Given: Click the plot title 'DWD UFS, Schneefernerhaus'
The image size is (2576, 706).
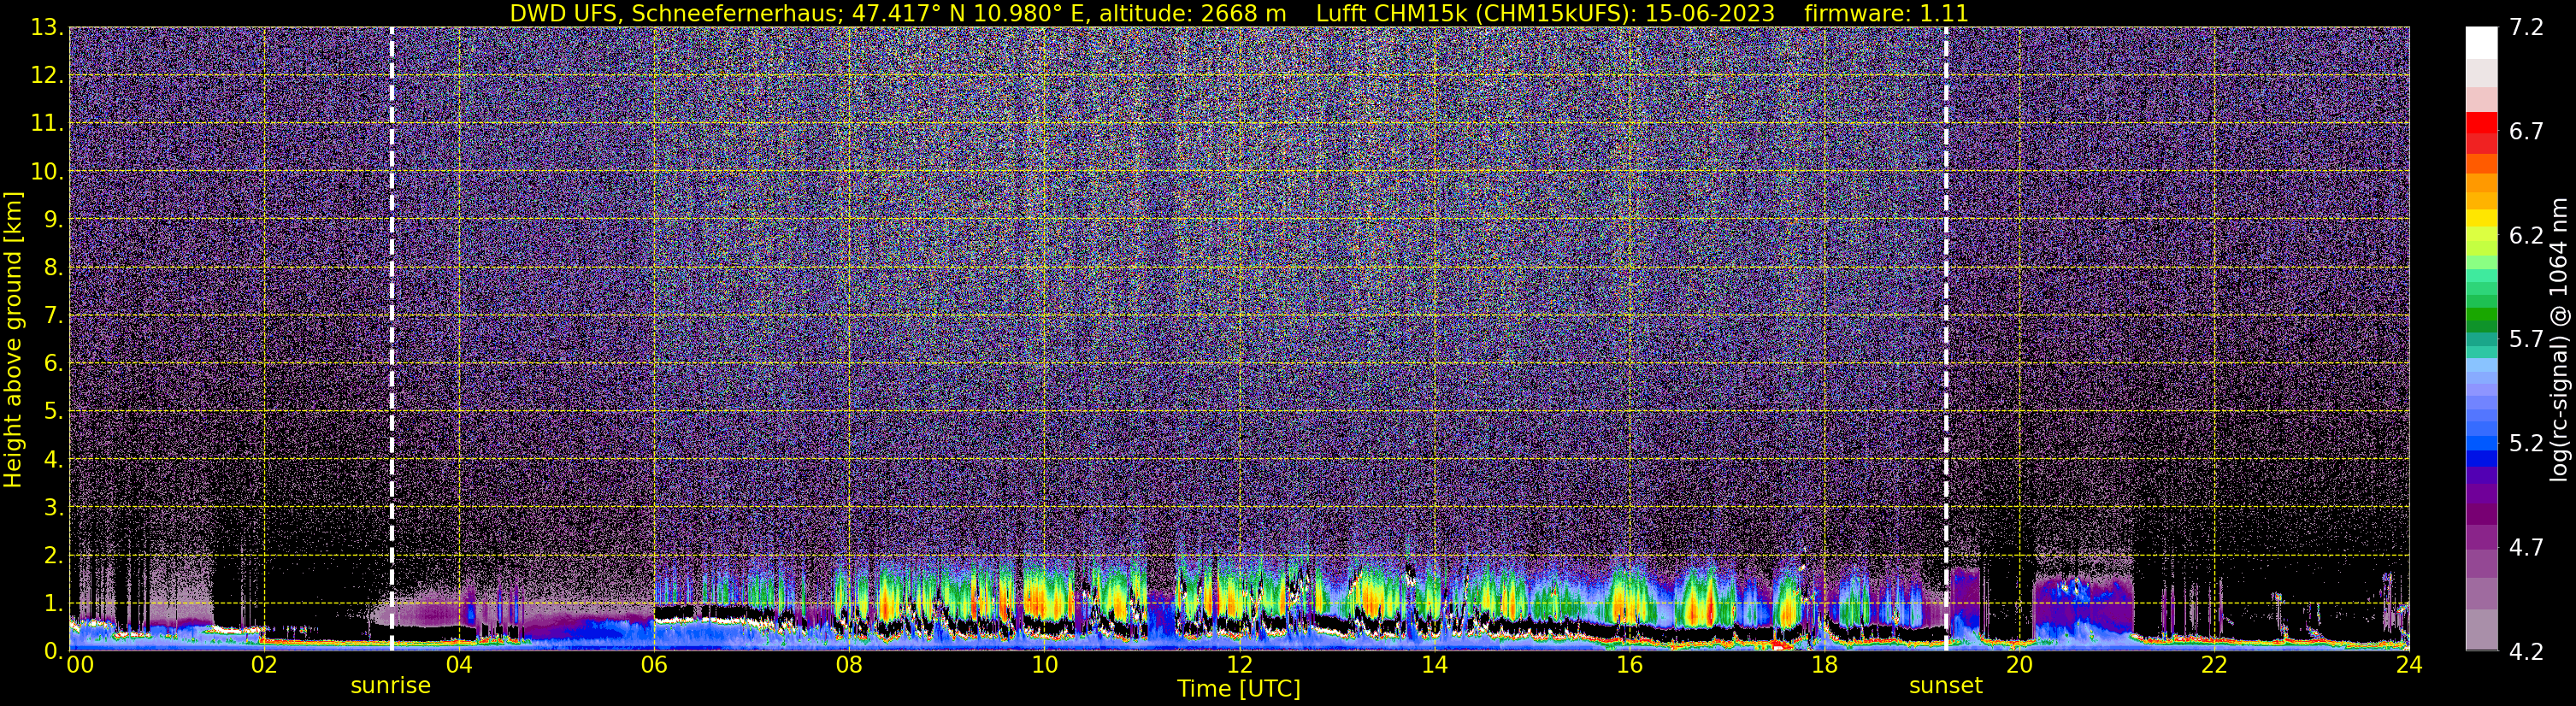Looking at the screenshot, I should click(x=674, y=13).
